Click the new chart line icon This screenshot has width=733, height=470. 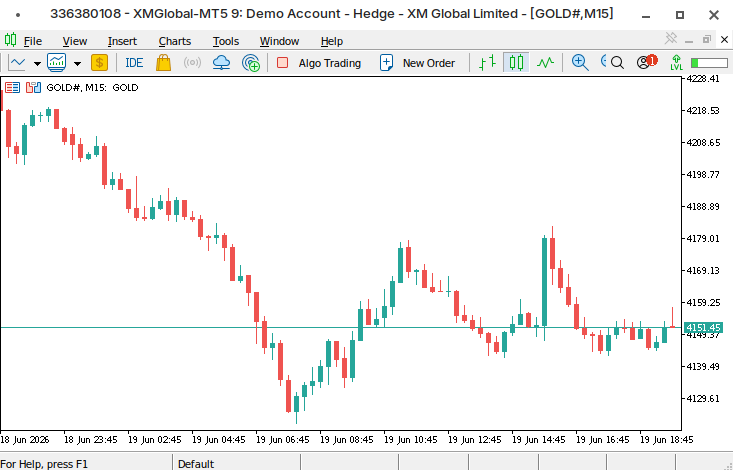coord(17,63)
